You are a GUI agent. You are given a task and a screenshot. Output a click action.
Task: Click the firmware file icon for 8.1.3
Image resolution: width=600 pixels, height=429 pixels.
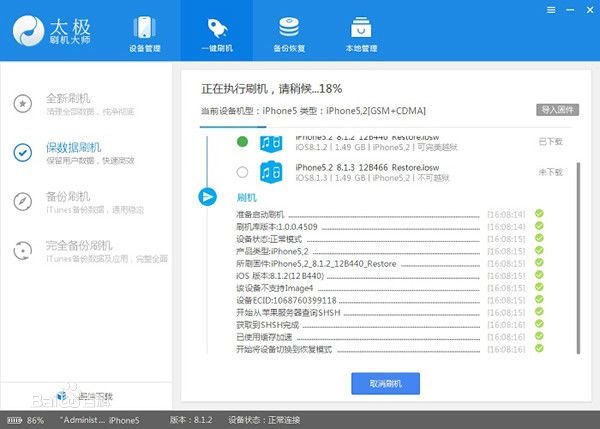[271, 172]
